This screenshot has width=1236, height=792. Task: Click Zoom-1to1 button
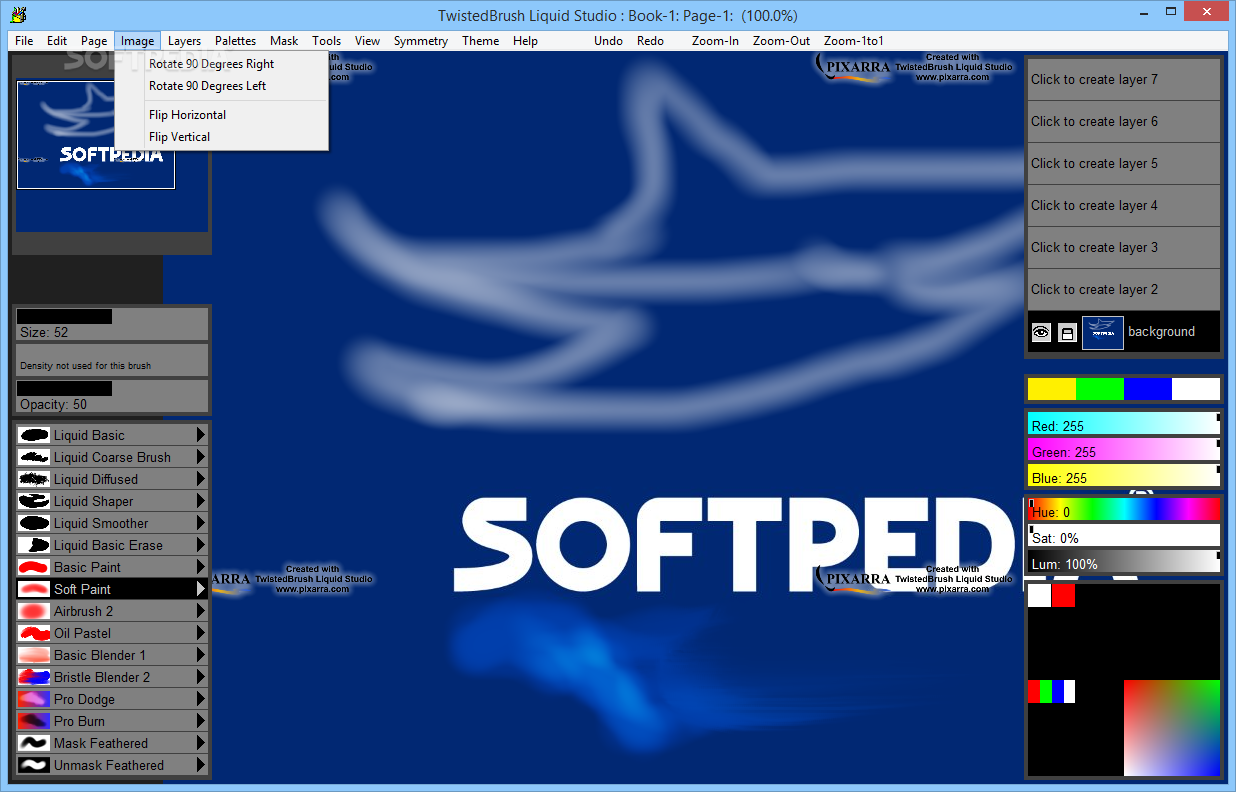click(854, 41)
